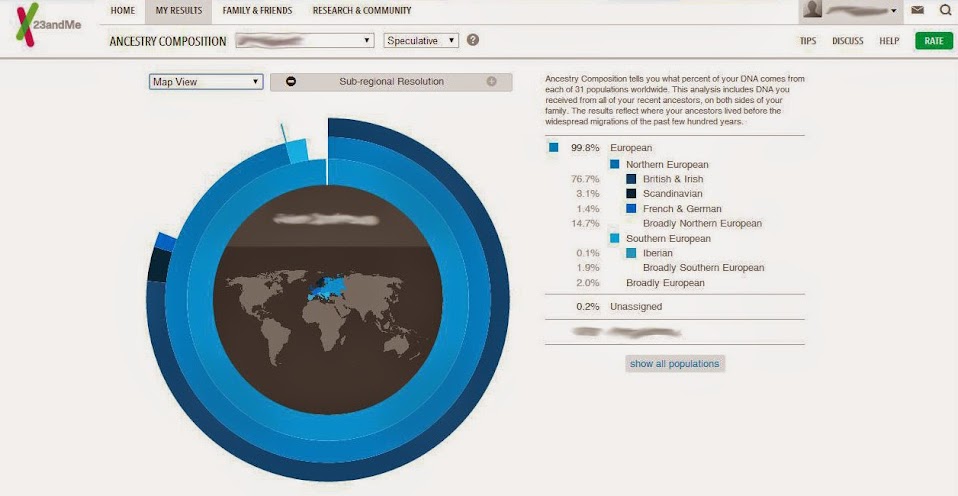Click the "1.4%" value

click(x=587, y=209)
